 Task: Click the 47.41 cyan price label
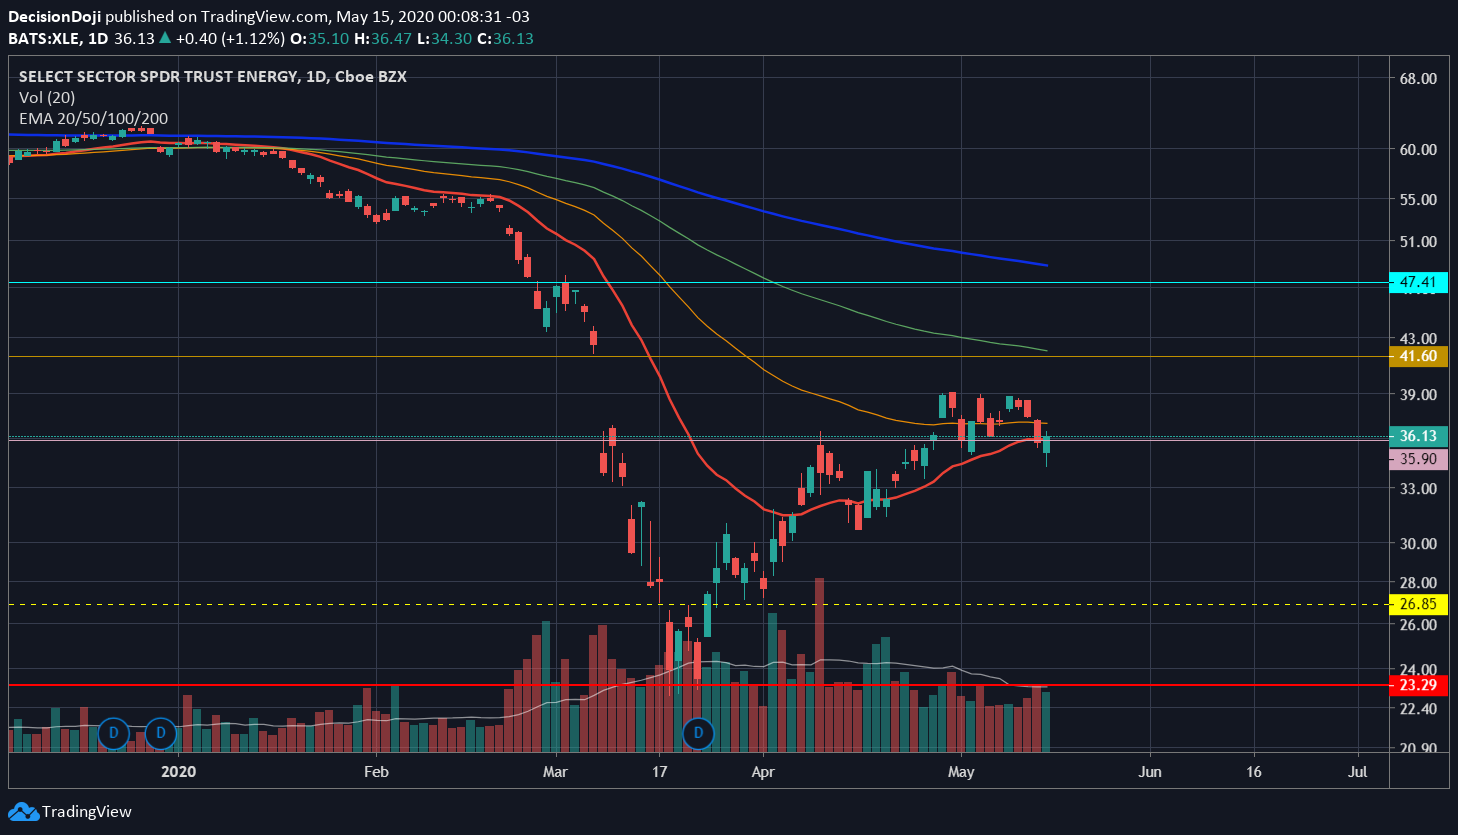(1418, 283)
